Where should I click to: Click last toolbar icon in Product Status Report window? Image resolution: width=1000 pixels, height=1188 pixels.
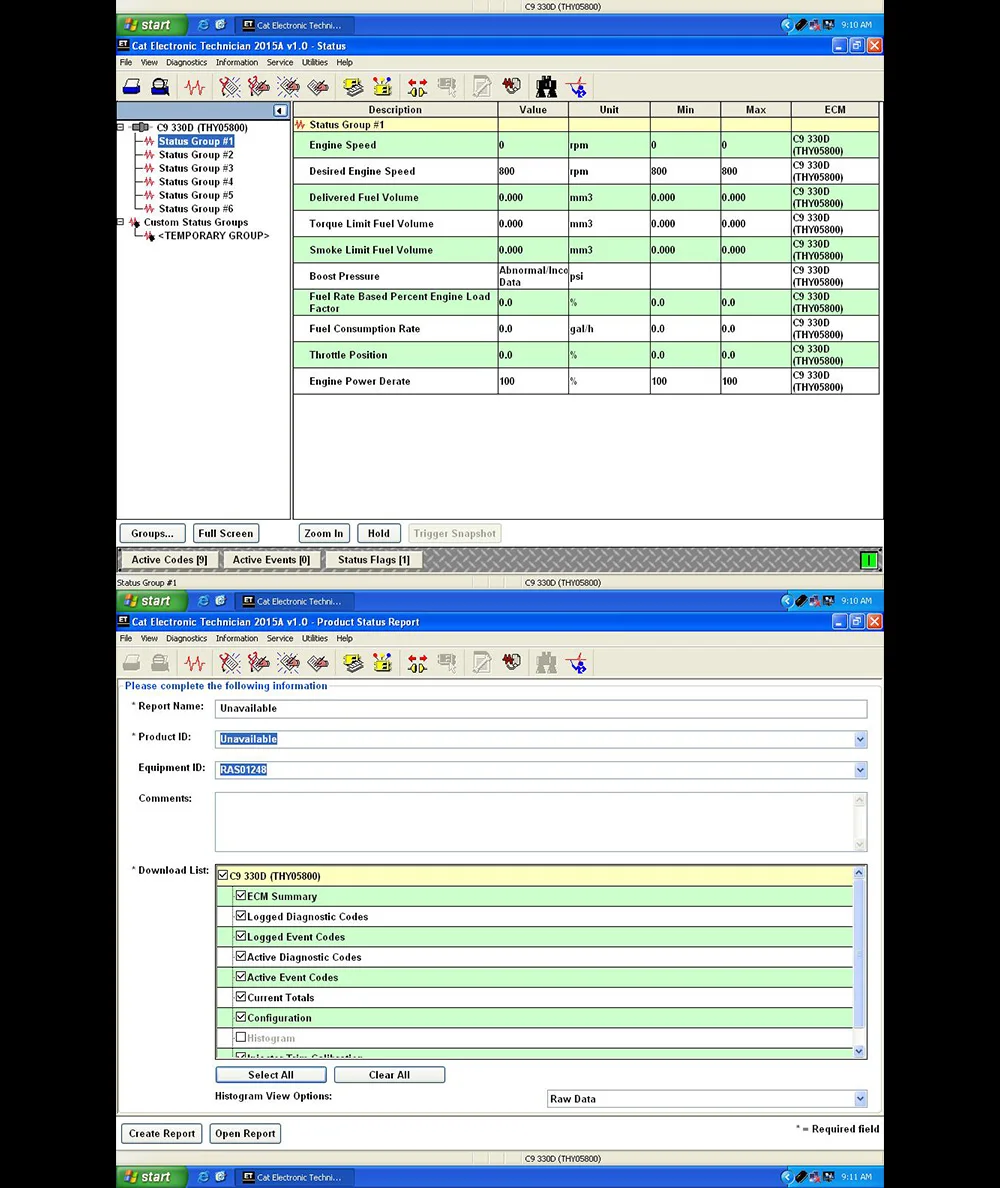[x=577, y=663]
